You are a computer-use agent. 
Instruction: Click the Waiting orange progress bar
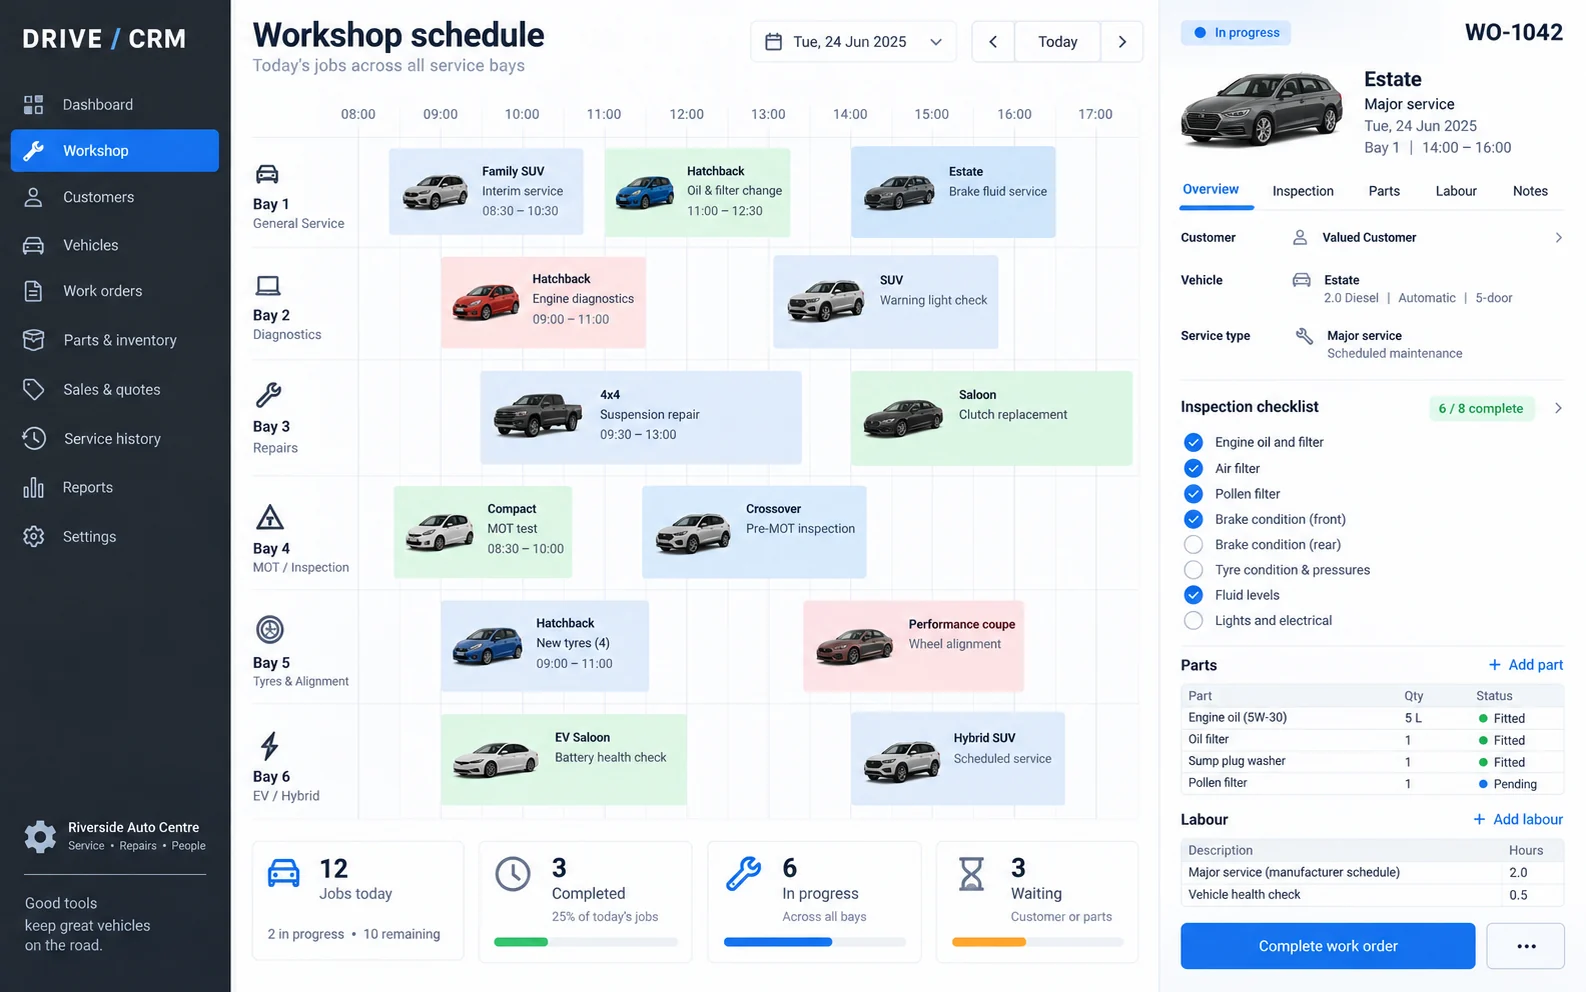point(989,942)
